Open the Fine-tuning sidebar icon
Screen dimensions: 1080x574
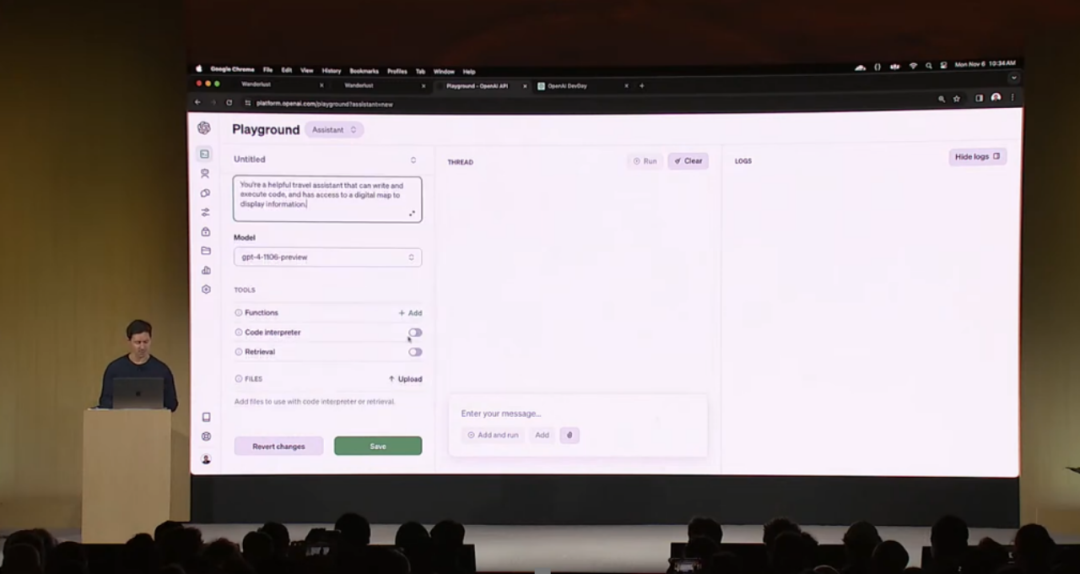pyautogui.click(x=205, y=193)
